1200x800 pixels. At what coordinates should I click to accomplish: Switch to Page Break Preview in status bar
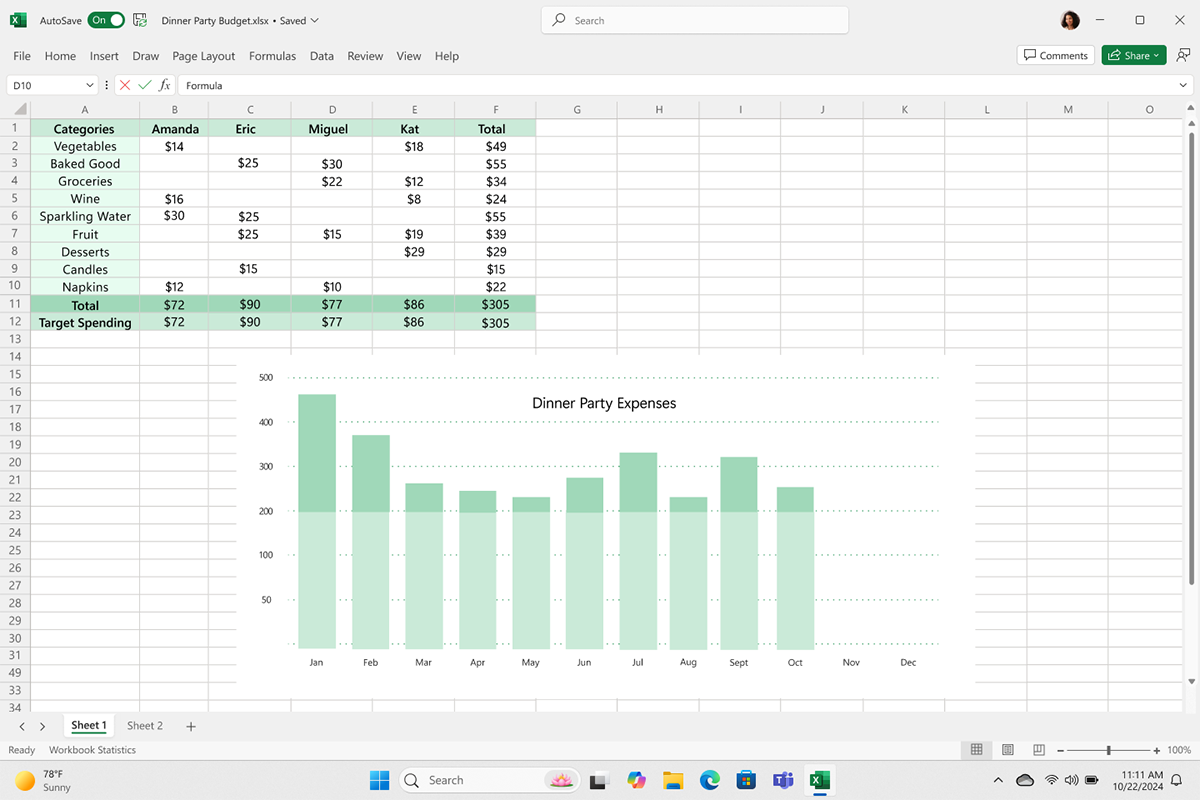[1039, 750]
